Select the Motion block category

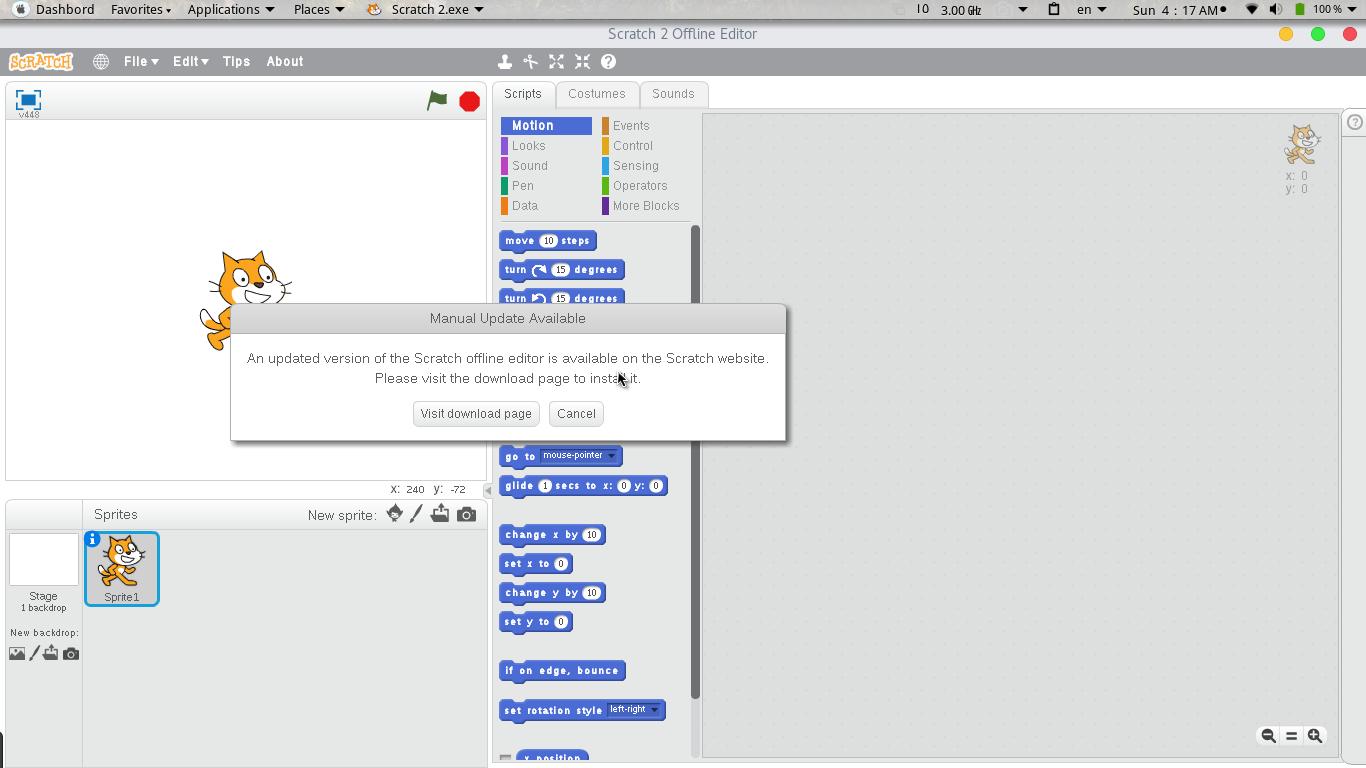tap(546, 126)
